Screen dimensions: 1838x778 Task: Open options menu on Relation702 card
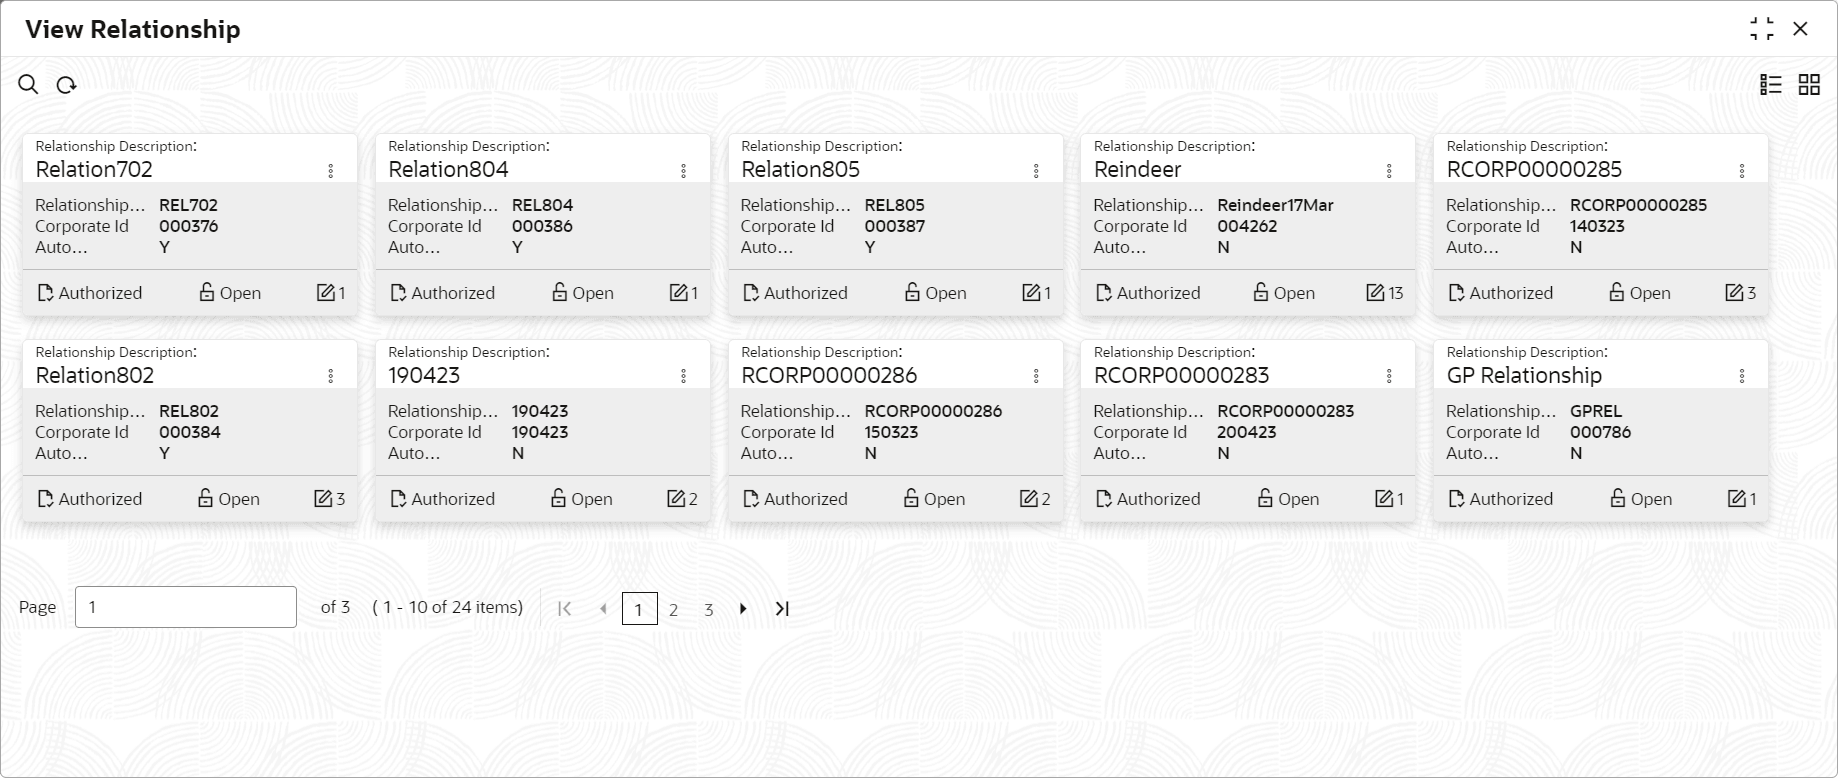point(331,171)
